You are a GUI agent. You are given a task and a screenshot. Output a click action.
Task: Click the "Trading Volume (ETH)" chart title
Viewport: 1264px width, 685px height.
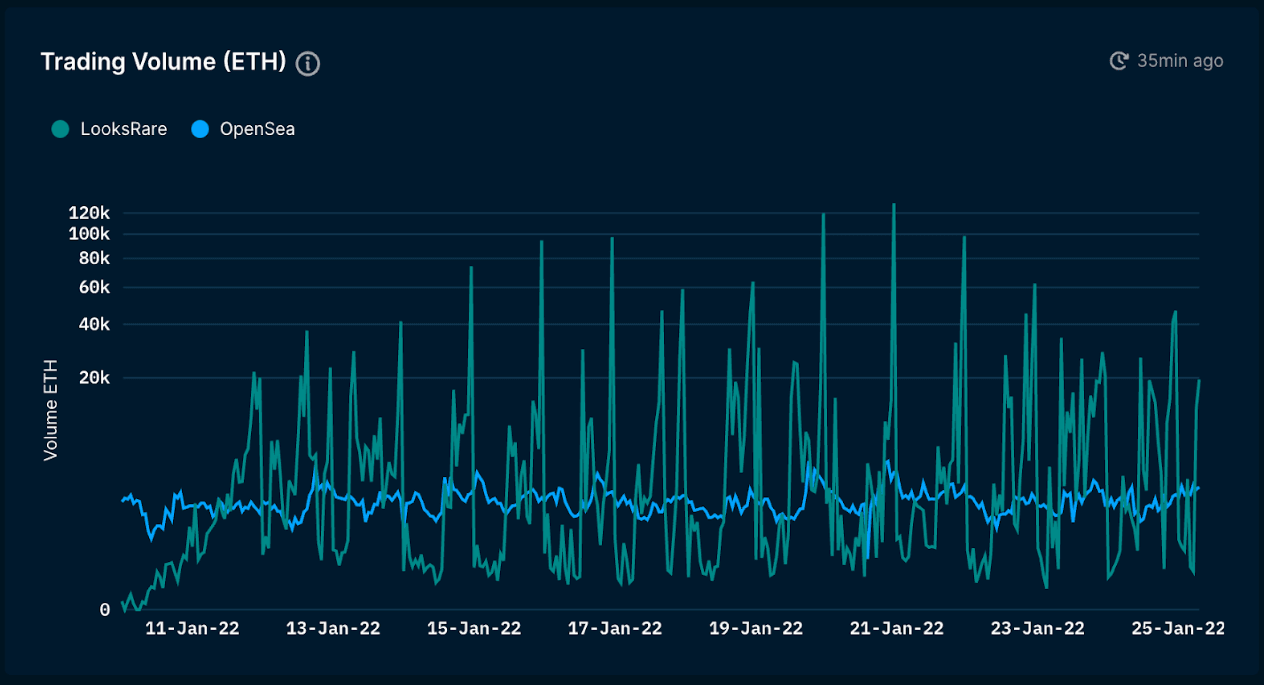(163, 62)
